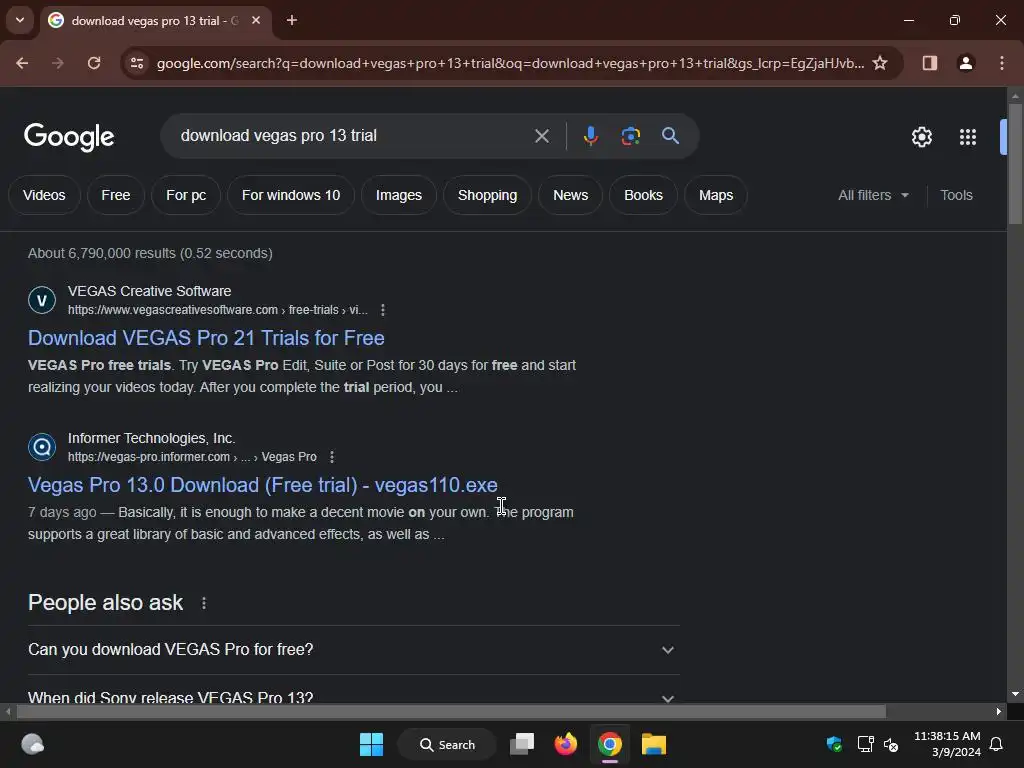Click the vegas-pro.informer.com URL breadcrumb
Viewport: 1024px width, 768px height.
192,457
